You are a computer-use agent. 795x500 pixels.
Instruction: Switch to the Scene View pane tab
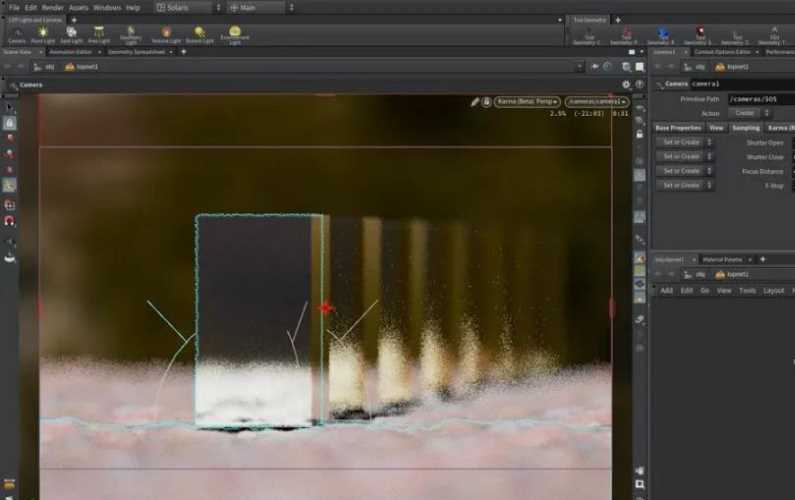[x=18, y=52]
